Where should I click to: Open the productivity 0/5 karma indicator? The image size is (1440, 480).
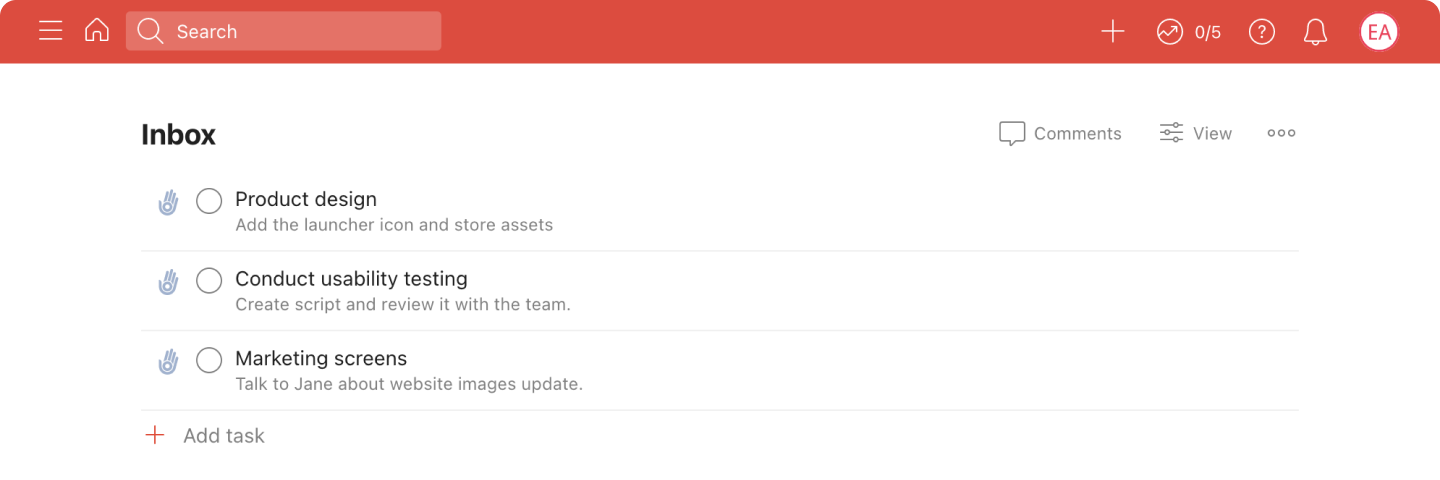point(1189,32)
